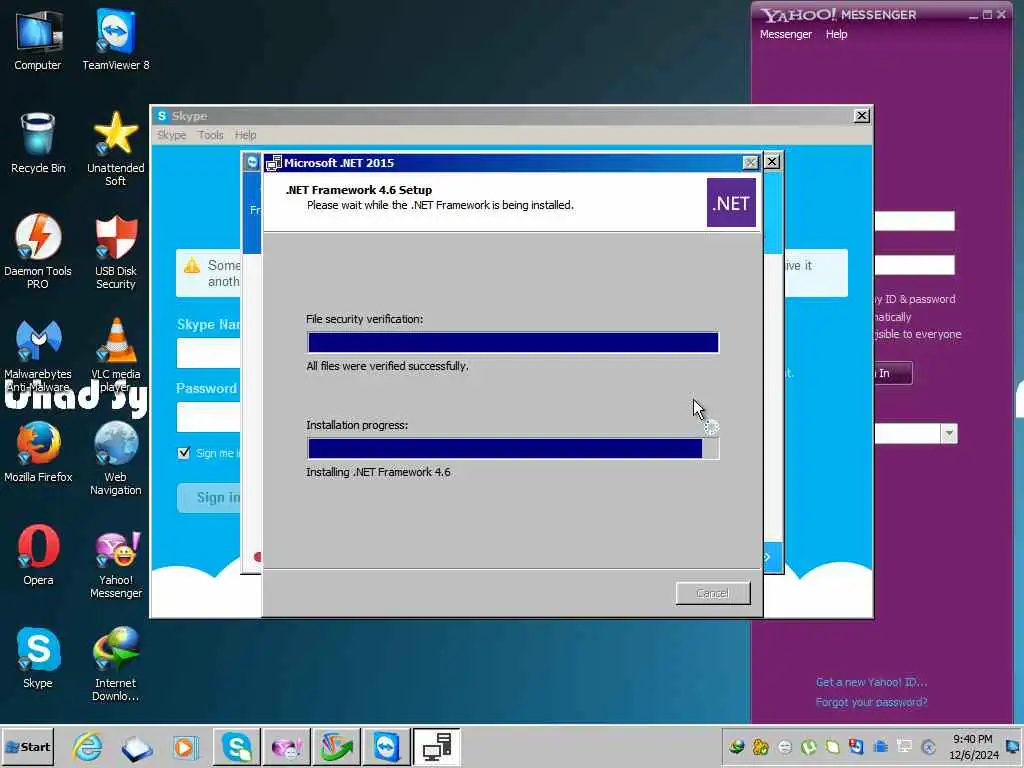Screen dimensions: 1024x768
Task: Toggle the Sign me in checkbox in Skype
Action: (x=184, y=453)
